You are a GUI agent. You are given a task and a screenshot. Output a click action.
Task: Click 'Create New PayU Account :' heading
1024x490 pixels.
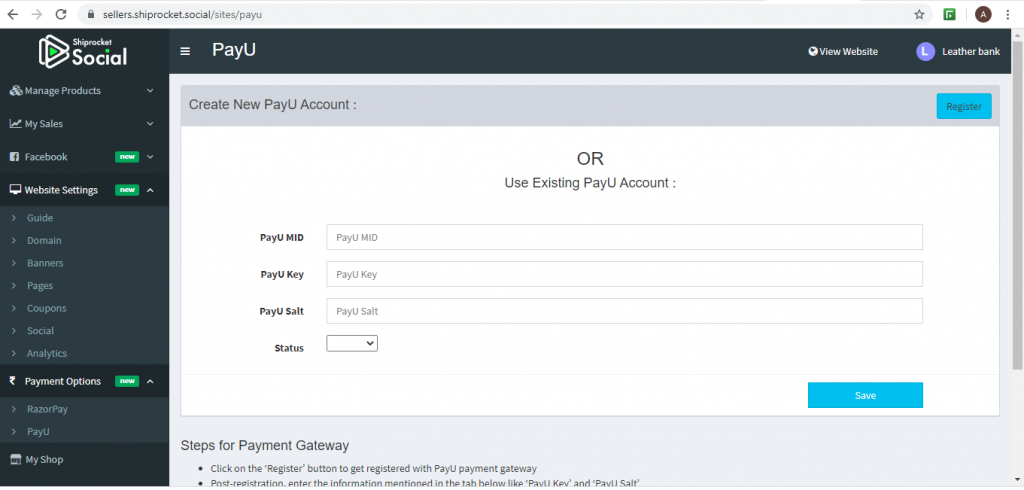pyautogui.click(x=272, y=105)
